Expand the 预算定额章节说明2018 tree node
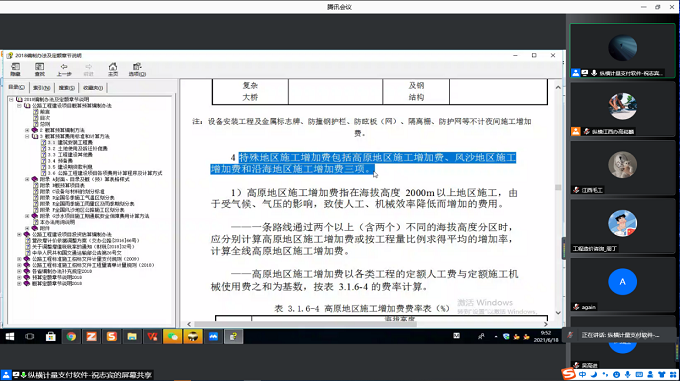The height and width of the screenshot is (381, 680). [19, 277]
